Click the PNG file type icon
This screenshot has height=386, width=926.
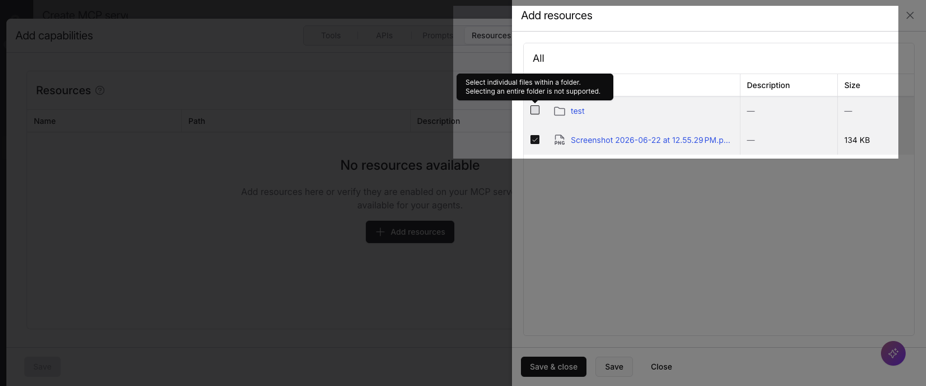tap(559, 140)
